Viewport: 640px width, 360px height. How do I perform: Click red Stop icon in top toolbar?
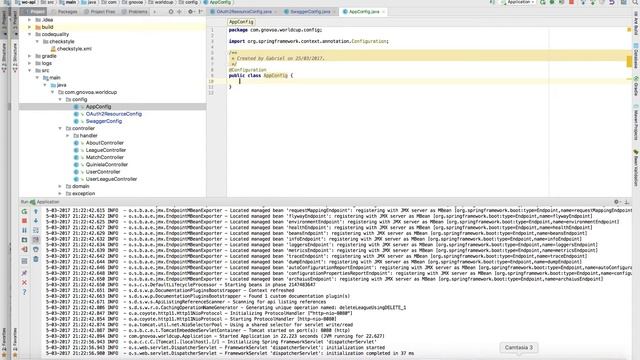tap(572, 2)
